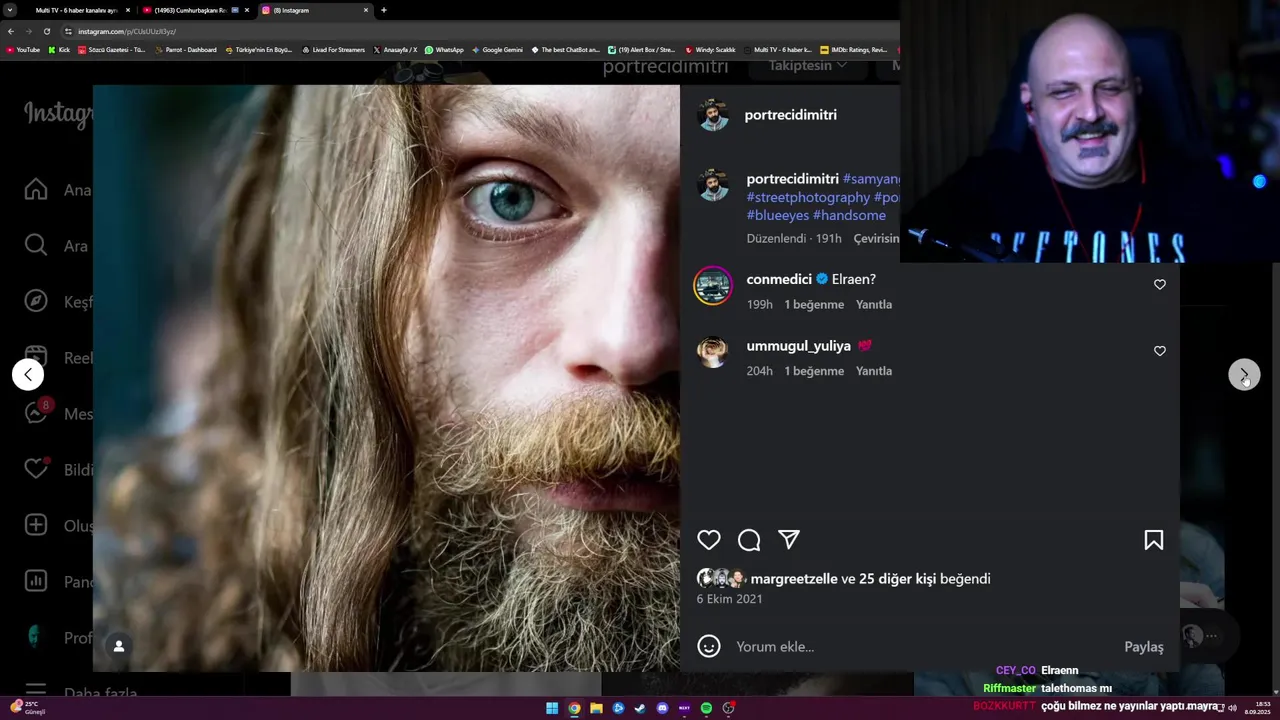Open the #handsome hashtag
The image size is (1280, 720).
click(x=849, y=215)
